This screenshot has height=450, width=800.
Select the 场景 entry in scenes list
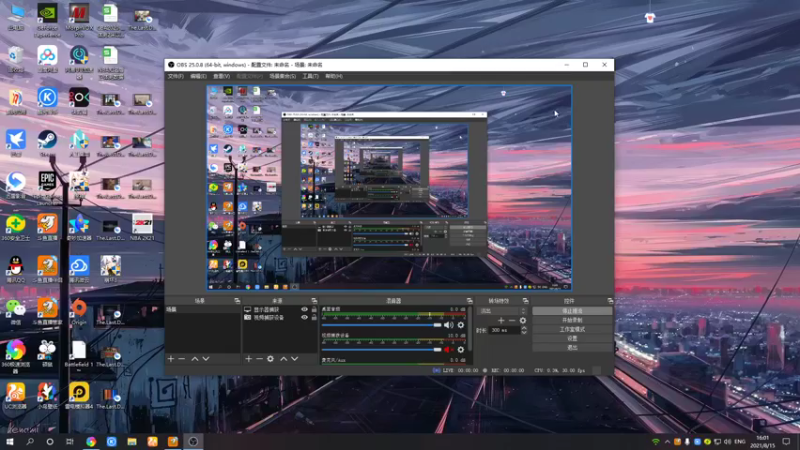point(203,309)
